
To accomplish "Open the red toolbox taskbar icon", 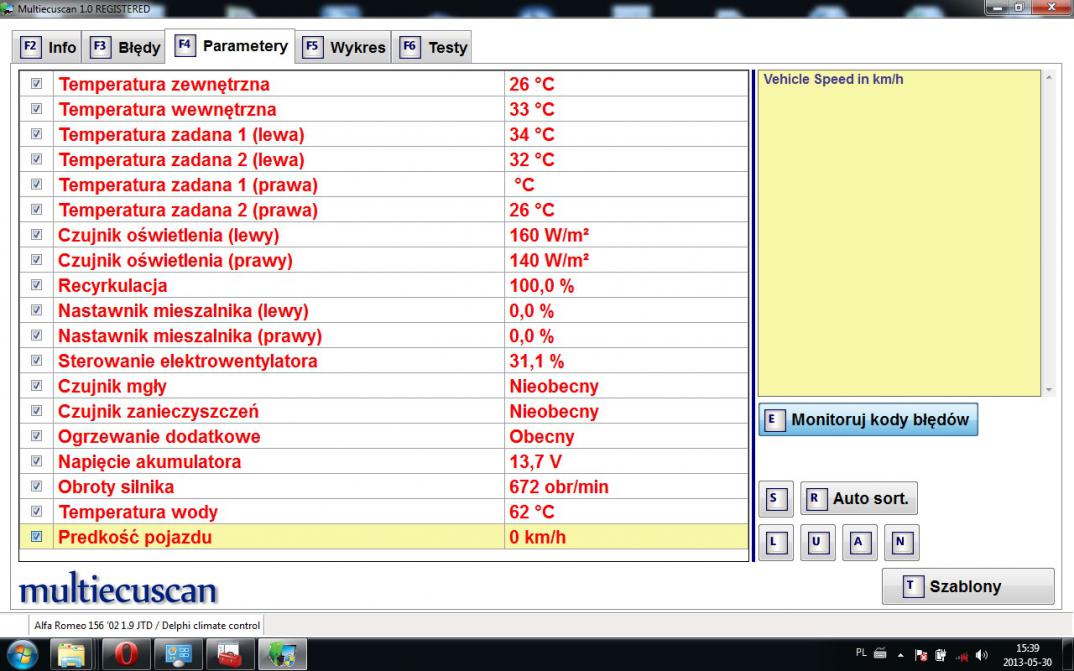I will 230,654.
